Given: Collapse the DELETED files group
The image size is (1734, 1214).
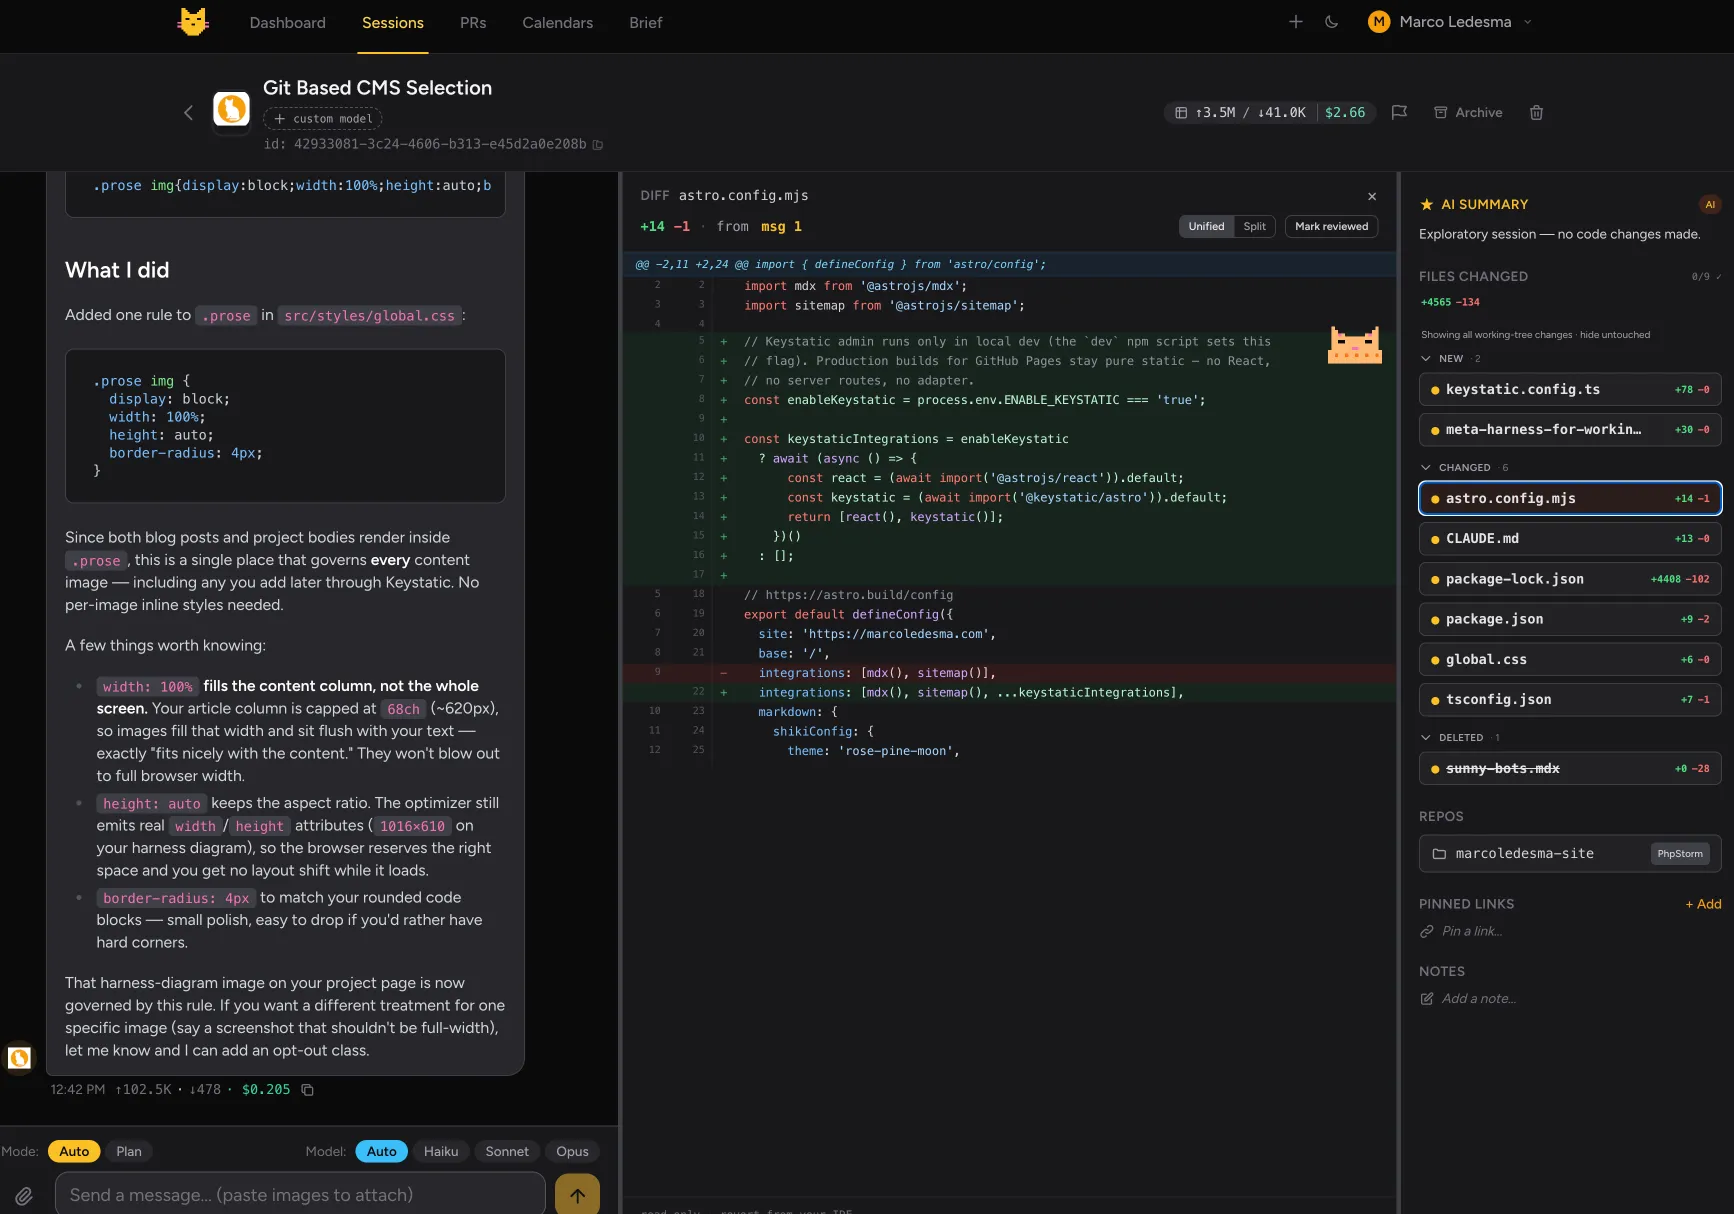Looking at the screenshot, I should coord(1426,737).
